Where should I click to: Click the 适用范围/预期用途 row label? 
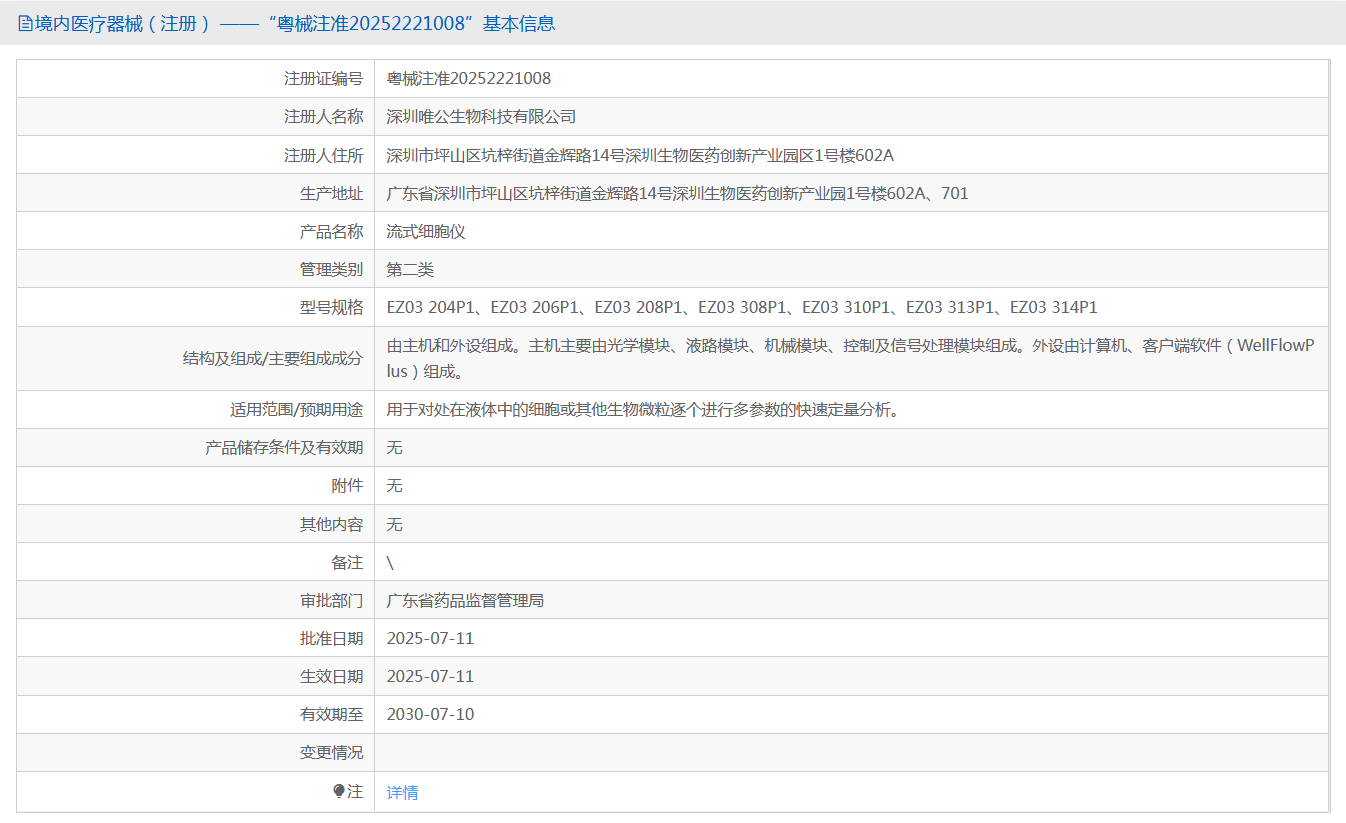click(x=296, y=409)
